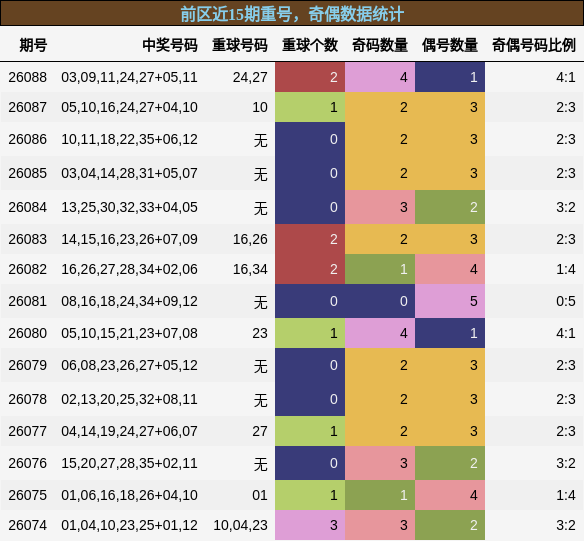The height and width of the screenshot is (541, 584).
Task: Select issue number 26074
Action: tap(28, 525)
